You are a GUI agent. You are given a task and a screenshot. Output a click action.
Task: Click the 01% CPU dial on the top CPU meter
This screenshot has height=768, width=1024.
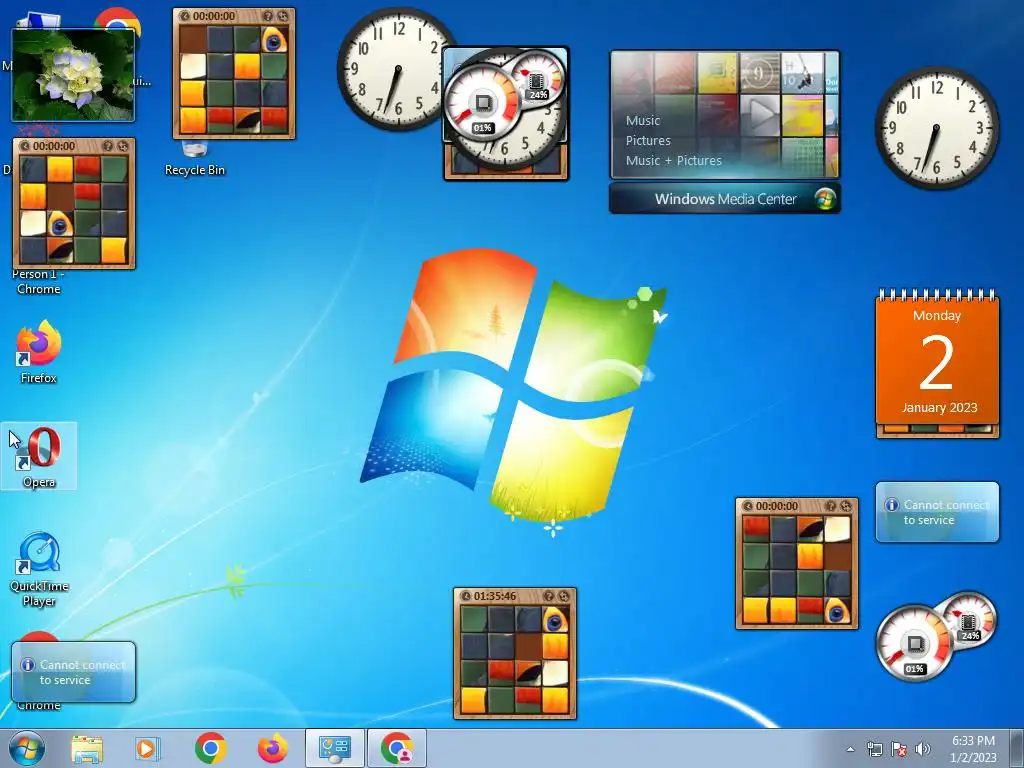tap(482, 103)
